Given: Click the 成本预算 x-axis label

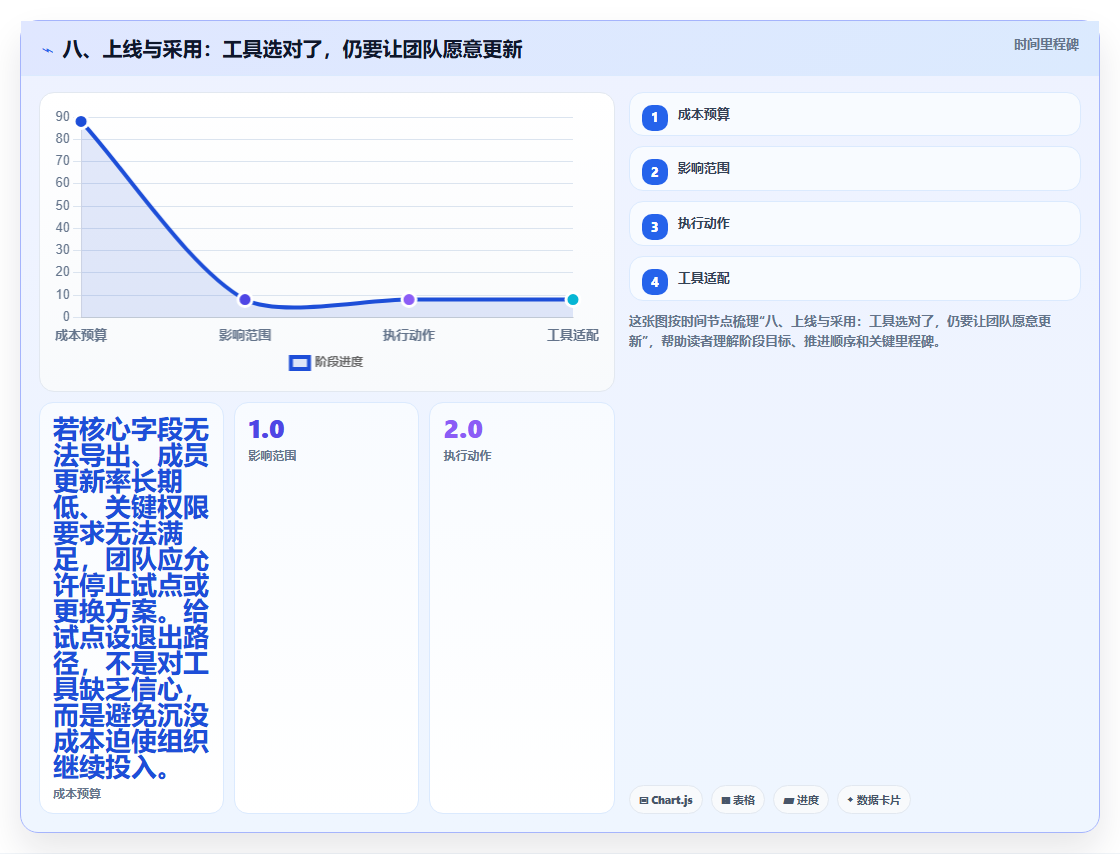Looking at the screenshot, I should pyautogui.click(x=81, y=336).
